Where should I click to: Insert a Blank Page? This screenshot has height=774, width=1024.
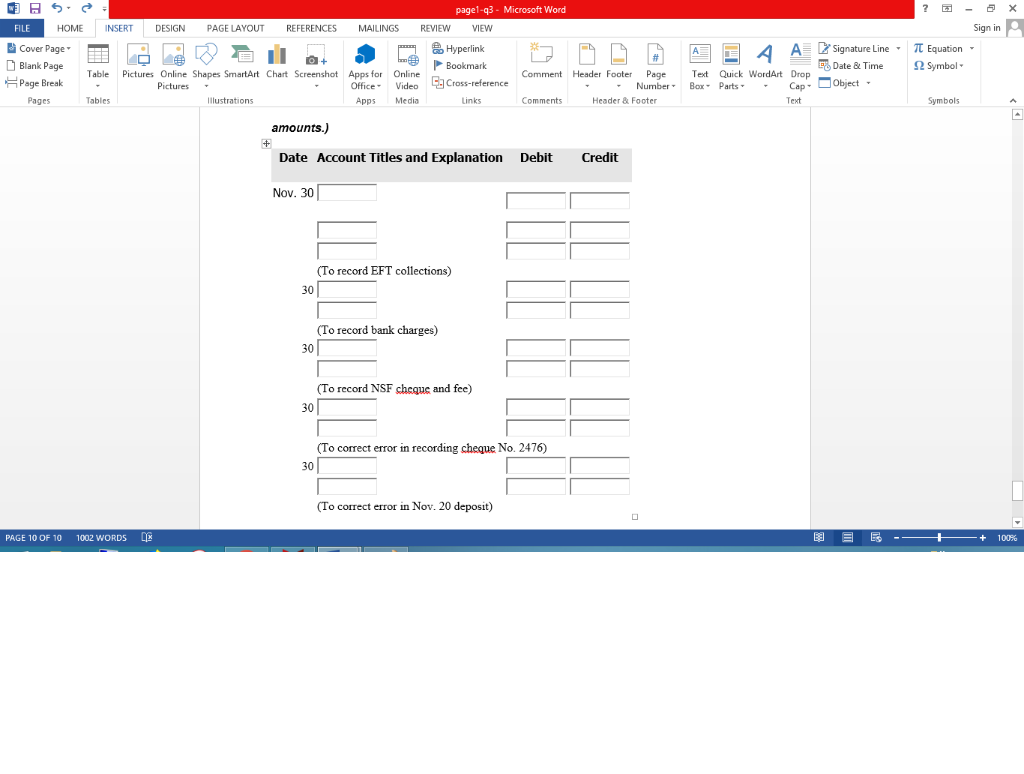tap(35, 65)
